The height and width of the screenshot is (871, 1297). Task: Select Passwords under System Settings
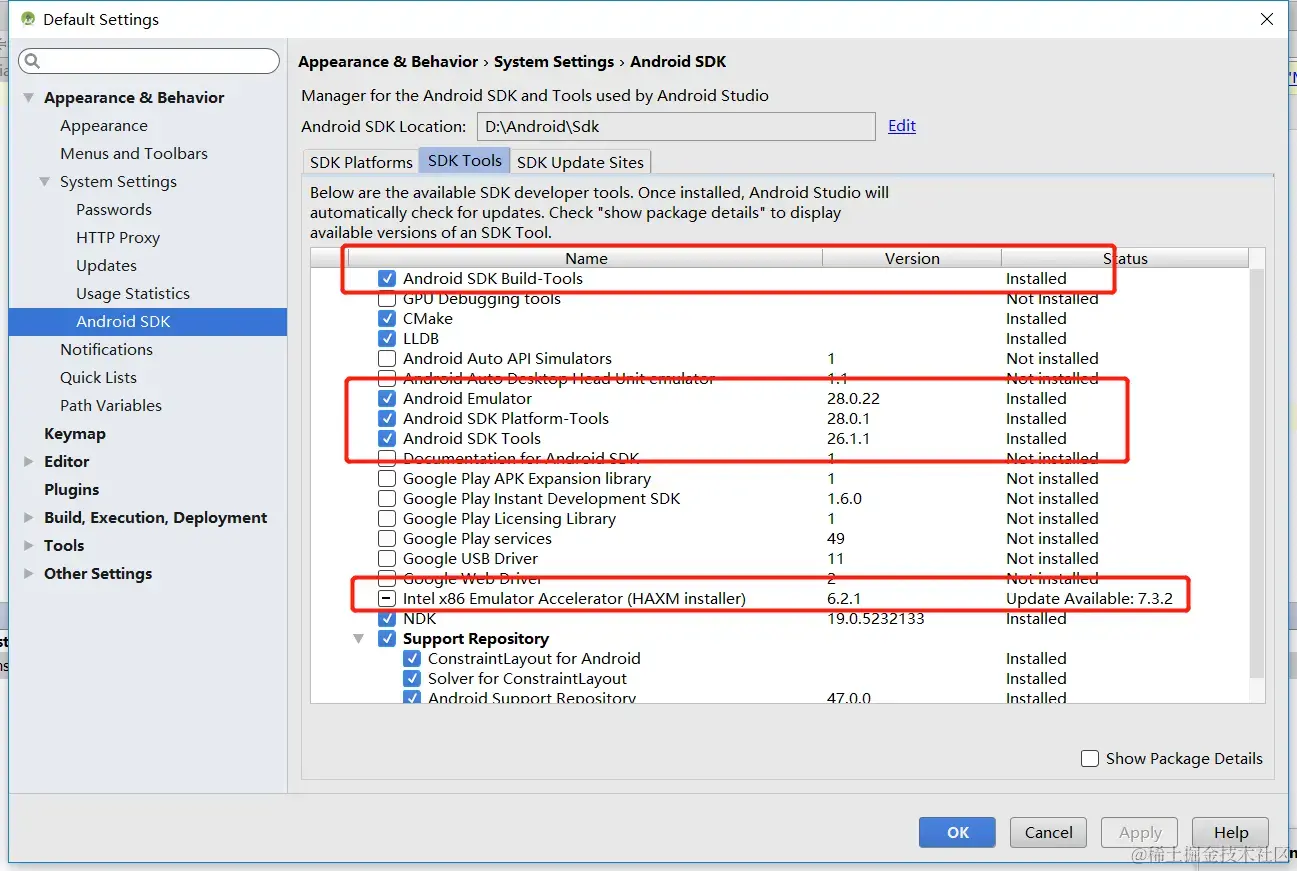click(x=114, y=210)
